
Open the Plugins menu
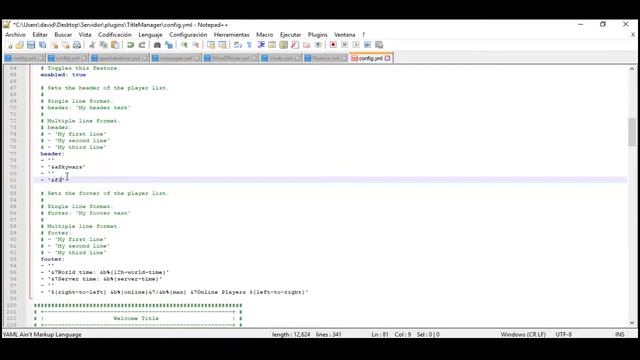(x=318, y=35)
